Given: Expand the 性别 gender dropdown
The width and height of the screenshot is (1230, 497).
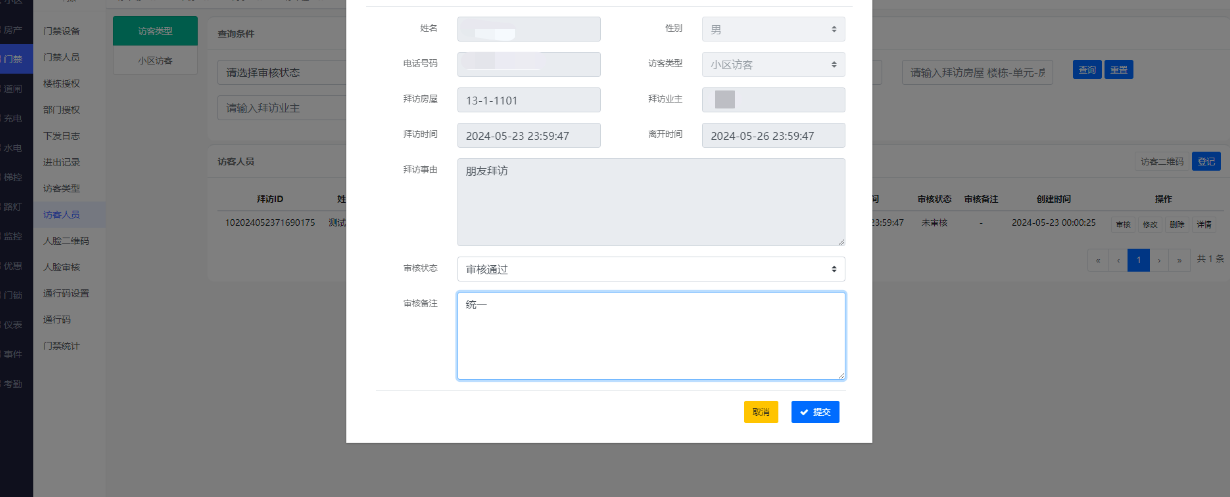Looking at the screenshot, I should (x=773, y=29).
